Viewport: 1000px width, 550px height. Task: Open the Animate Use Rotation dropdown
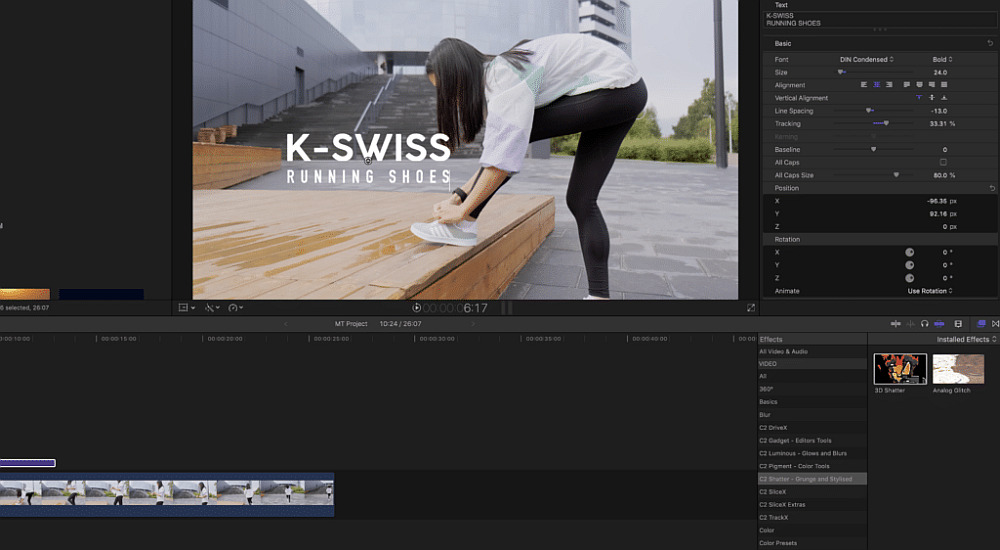coord(930,291)
